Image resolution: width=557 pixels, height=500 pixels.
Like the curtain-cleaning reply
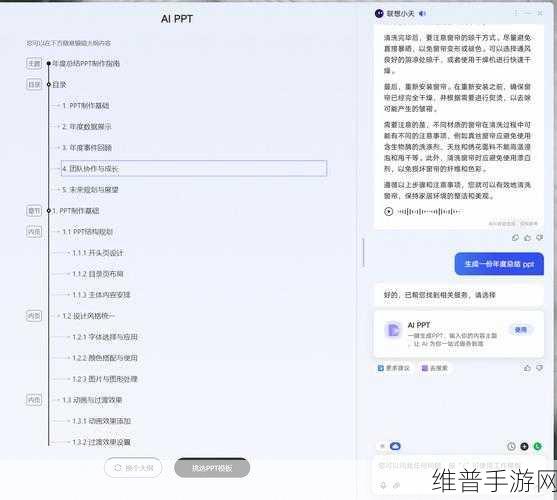coord(528,238)
